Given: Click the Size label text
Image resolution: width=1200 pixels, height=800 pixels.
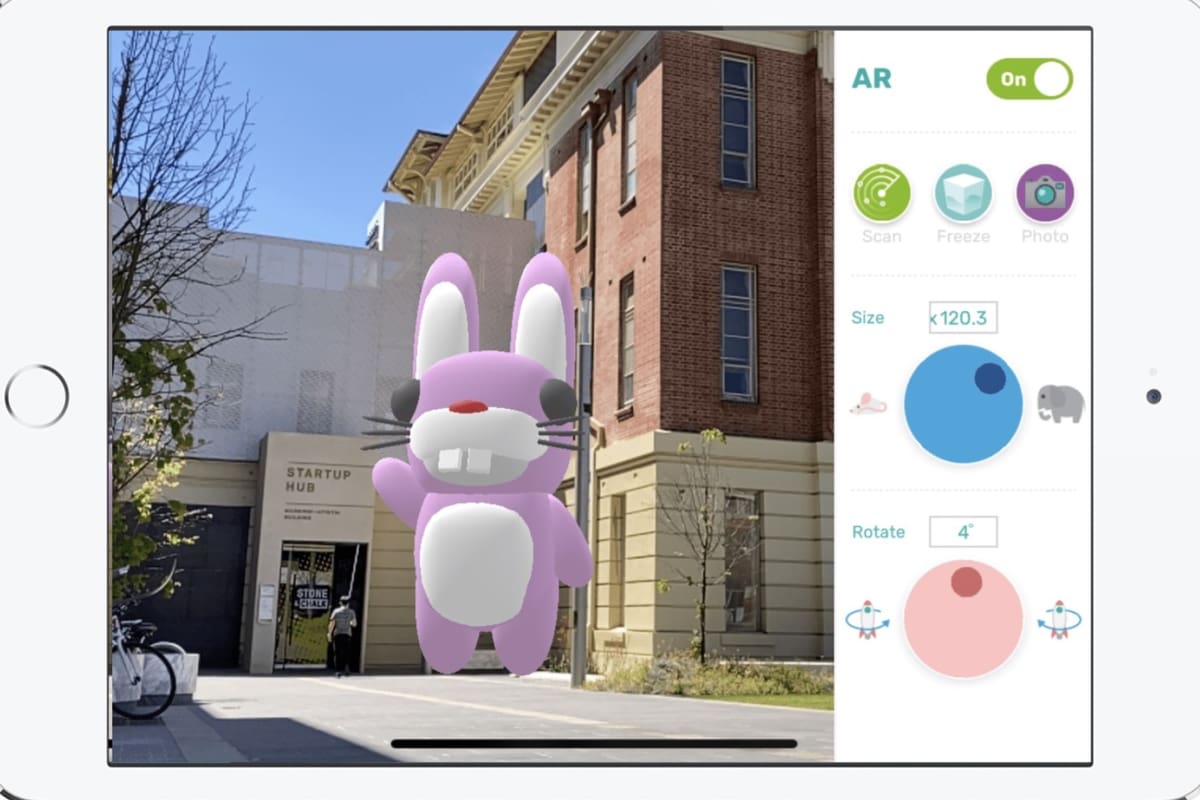Looking at the screenshot, I should (867, 318).
